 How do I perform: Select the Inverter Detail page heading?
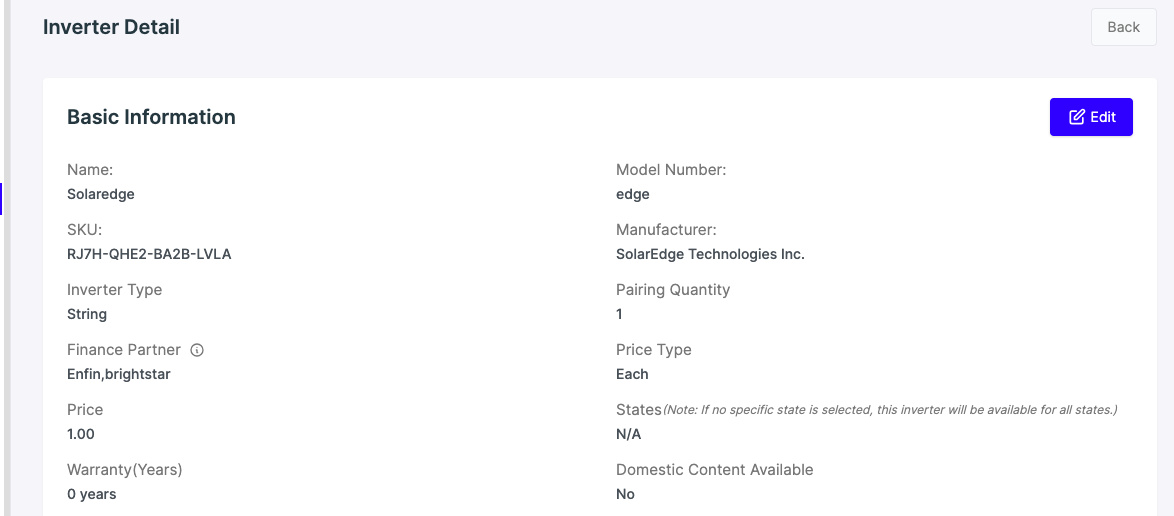pyautogui.click(x=111, y=27)
